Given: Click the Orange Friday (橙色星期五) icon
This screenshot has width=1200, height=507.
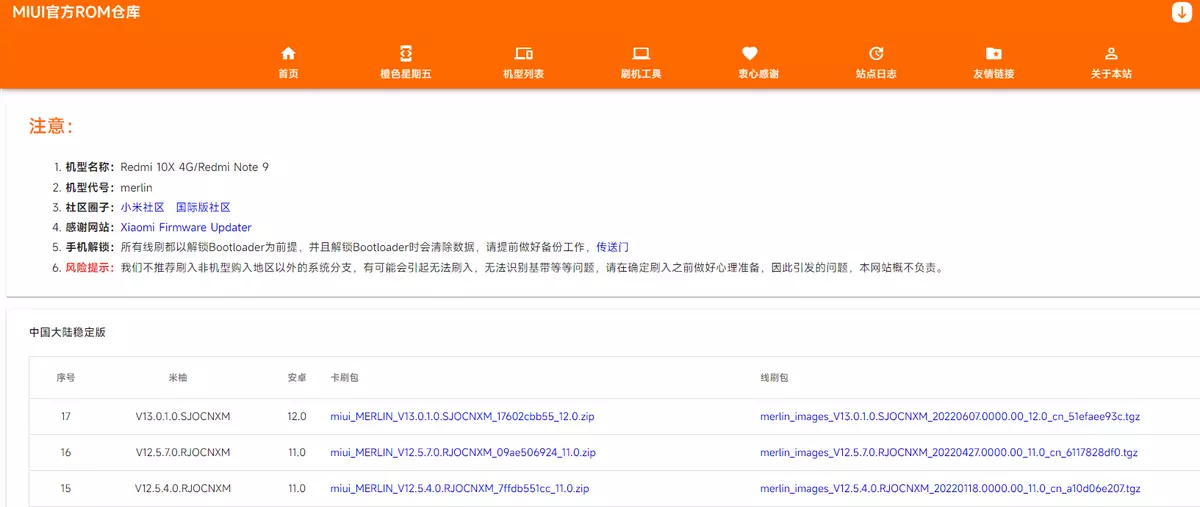Looking at the screenshot, I should [406, 53].
